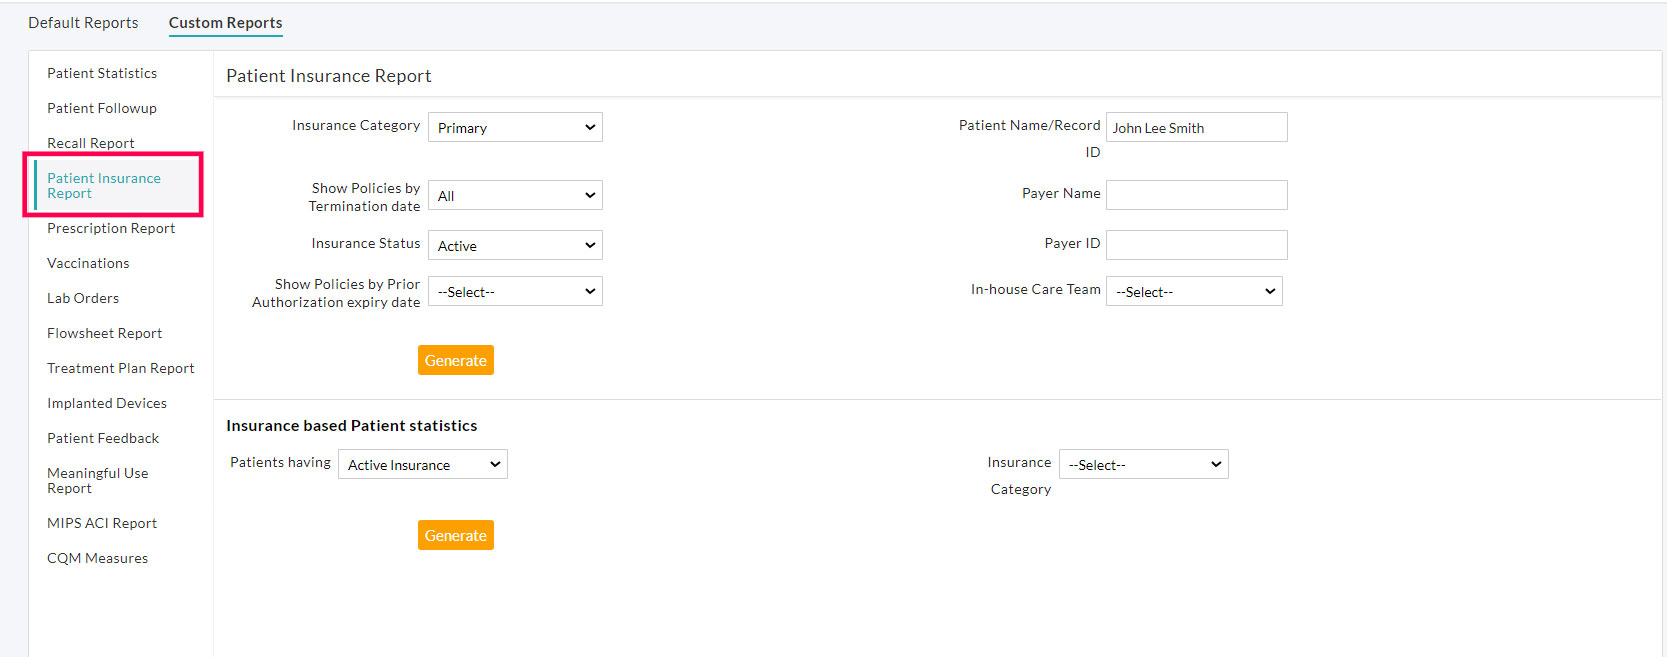Open the Insurance Status dropdown
1667x657 pixels.
coord(515,246)
